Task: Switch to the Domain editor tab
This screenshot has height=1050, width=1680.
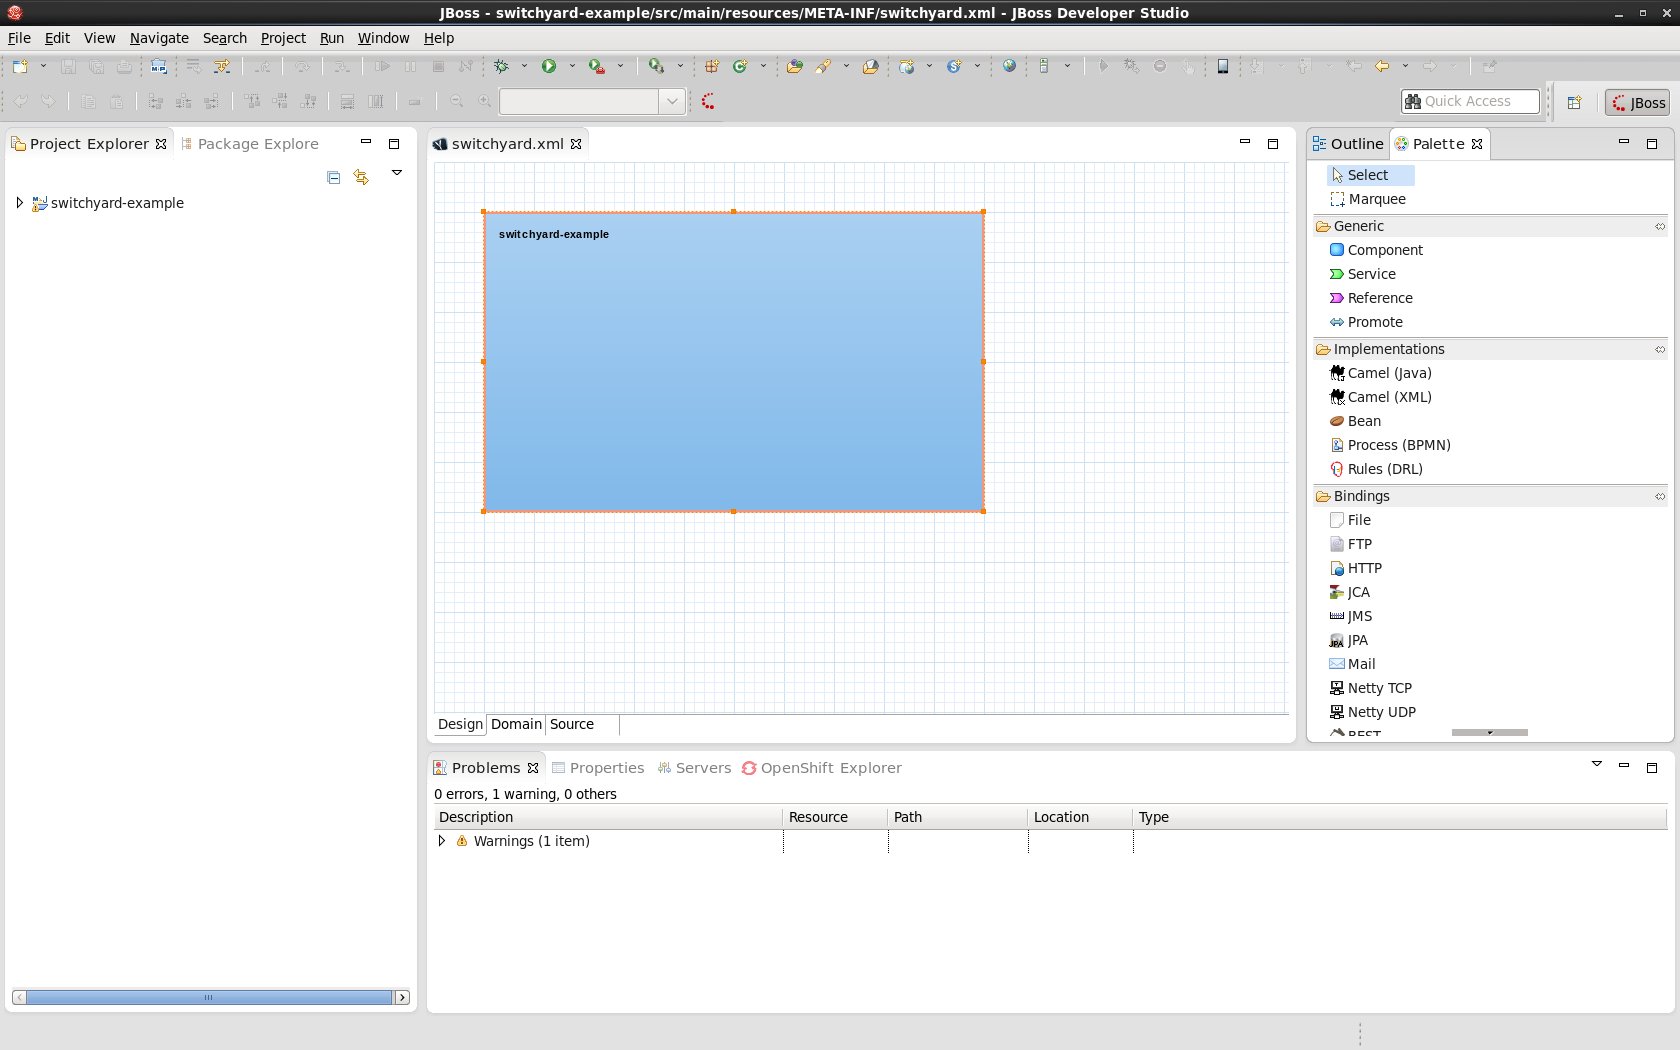Action: coord(516,724)
